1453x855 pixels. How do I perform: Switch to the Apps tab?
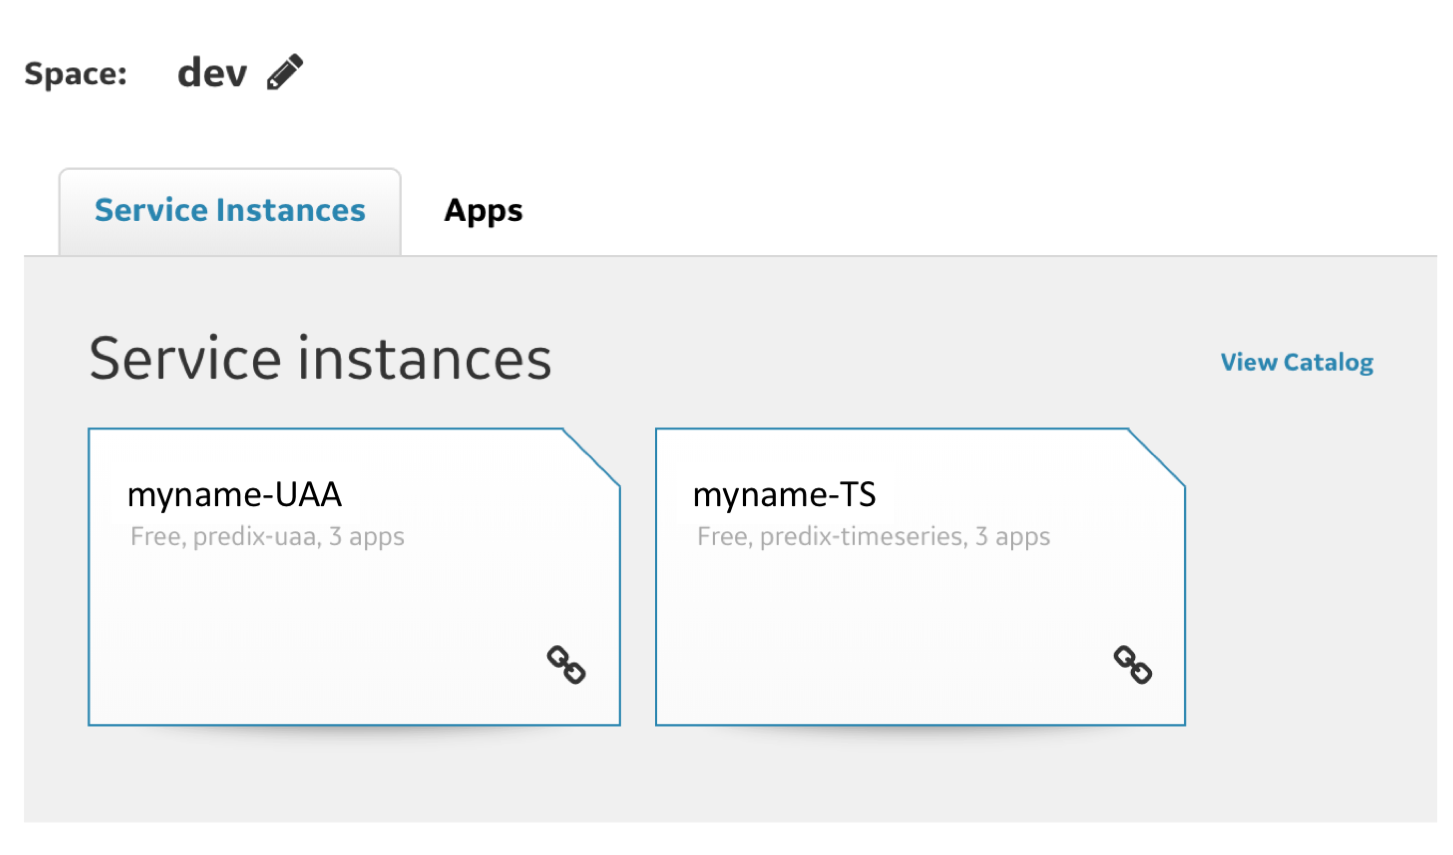tap(483, 211)
